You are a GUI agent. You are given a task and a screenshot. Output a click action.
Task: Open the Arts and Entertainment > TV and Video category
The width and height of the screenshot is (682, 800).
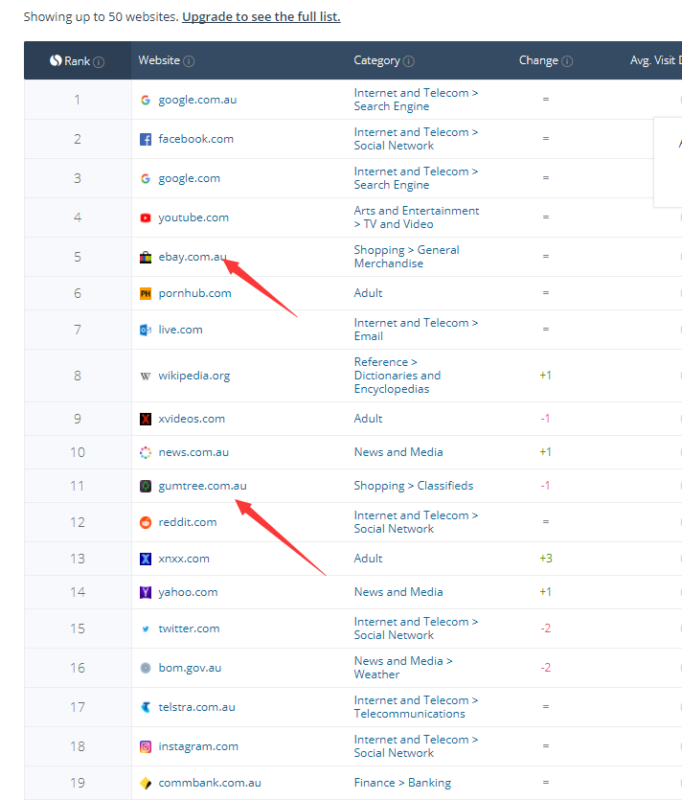[416, 217]
